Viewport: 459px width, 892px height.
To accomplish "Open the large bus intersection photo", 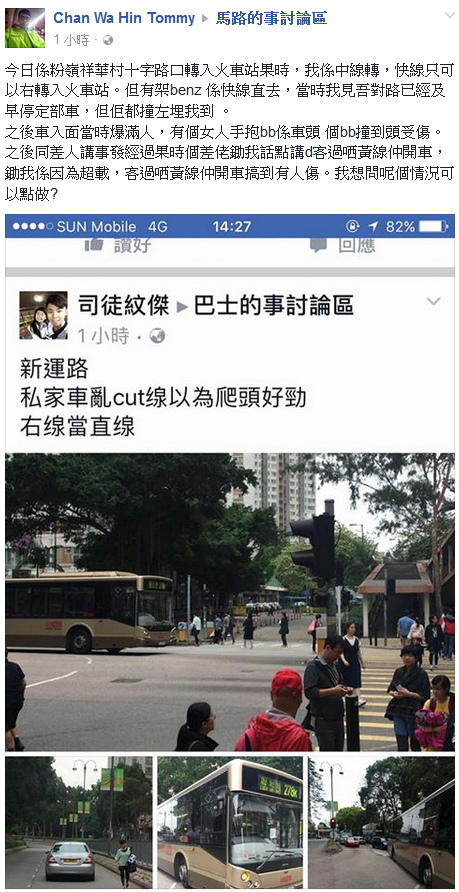I will coord(230,602).
